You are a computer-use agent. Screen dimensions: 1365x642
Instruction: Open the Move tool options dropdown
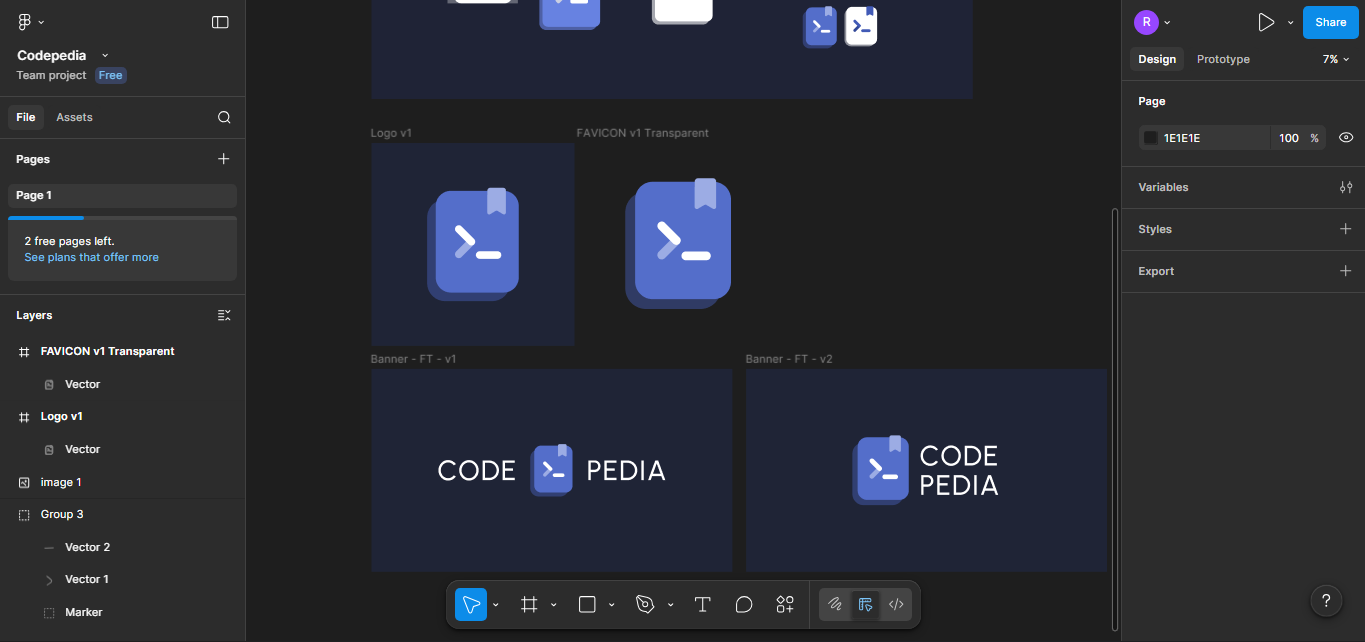click(x=496, y=605)
